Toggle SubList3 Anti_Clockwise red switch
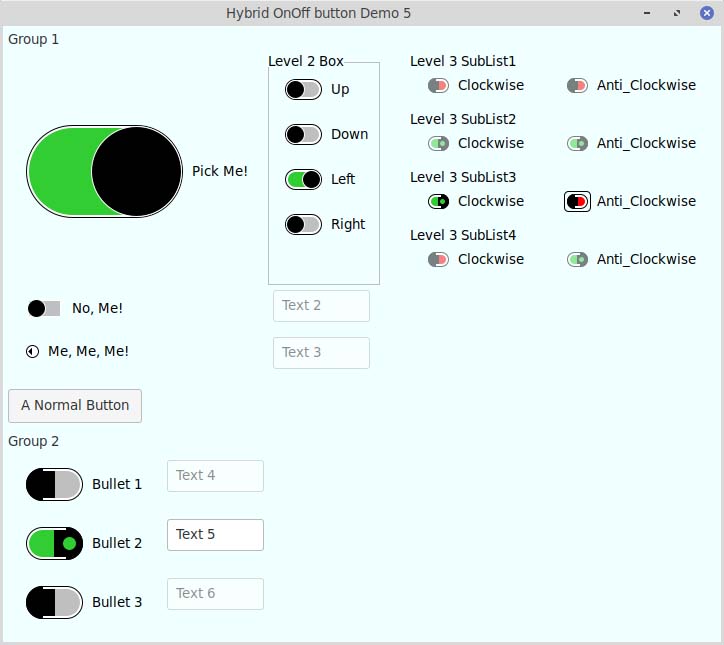The width and height of the screenshot is (724, 645). click(577, 201)
